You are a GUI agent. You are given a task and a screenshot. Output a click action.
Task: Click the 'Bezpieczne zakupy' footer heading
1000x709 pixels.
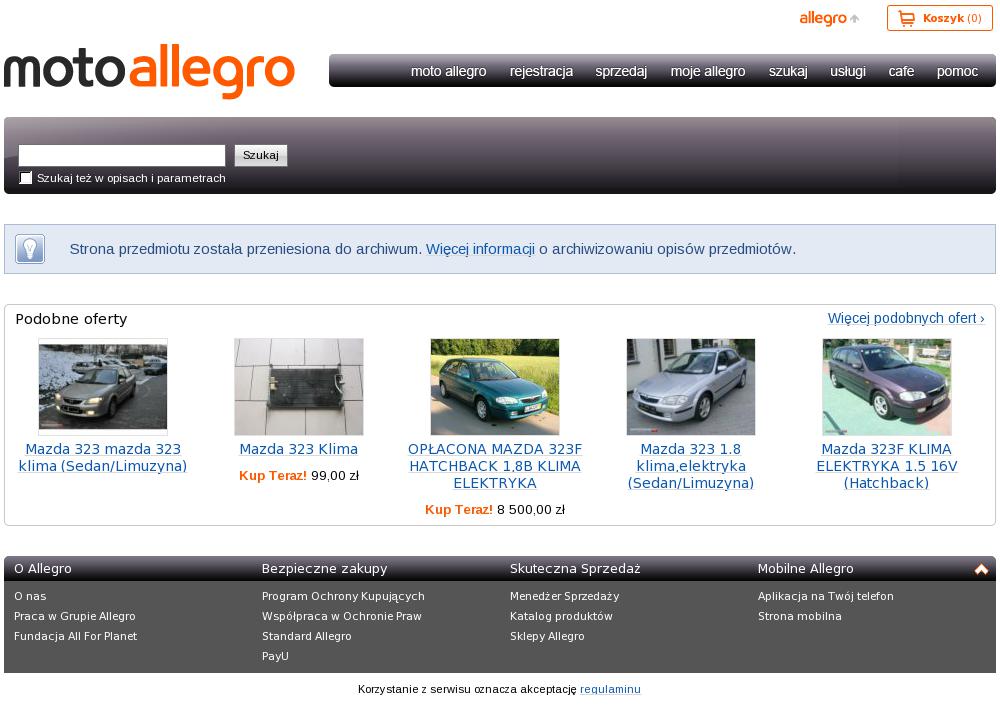(325, 568)
